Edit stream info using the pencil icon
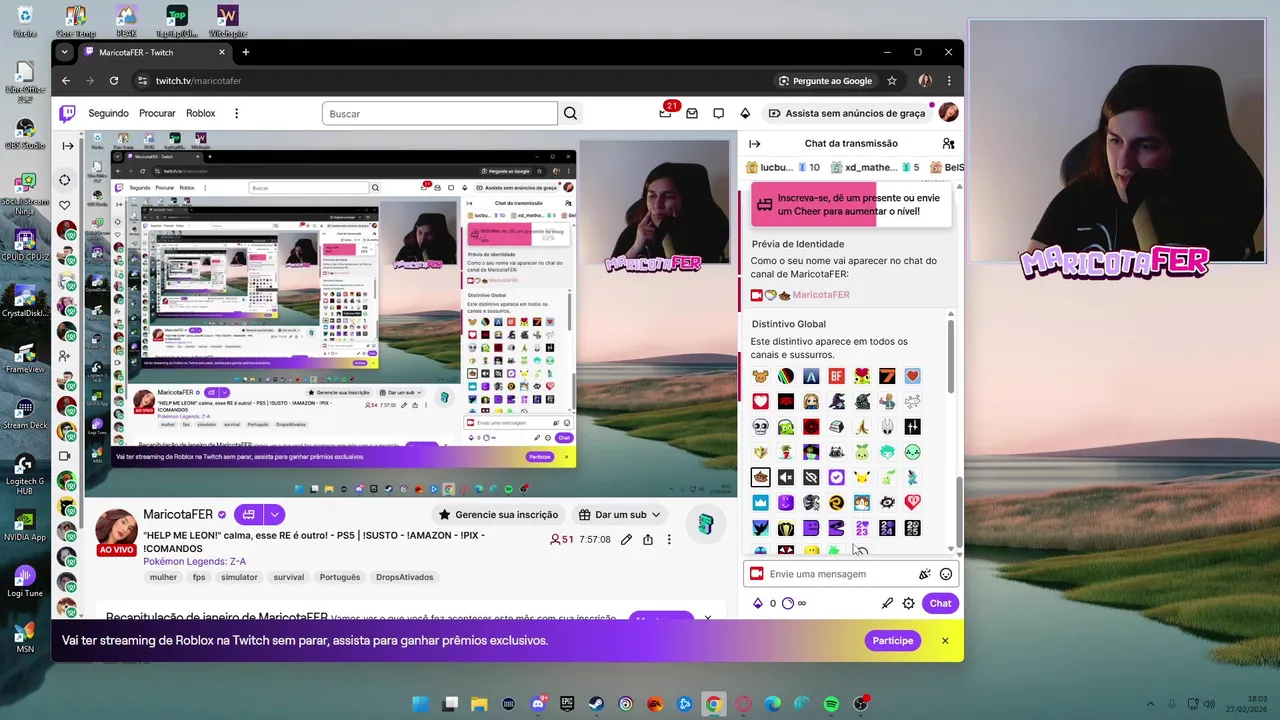The width and height of the screenshot is (1280, 720). pyautogui.click(x=626, y=539)
